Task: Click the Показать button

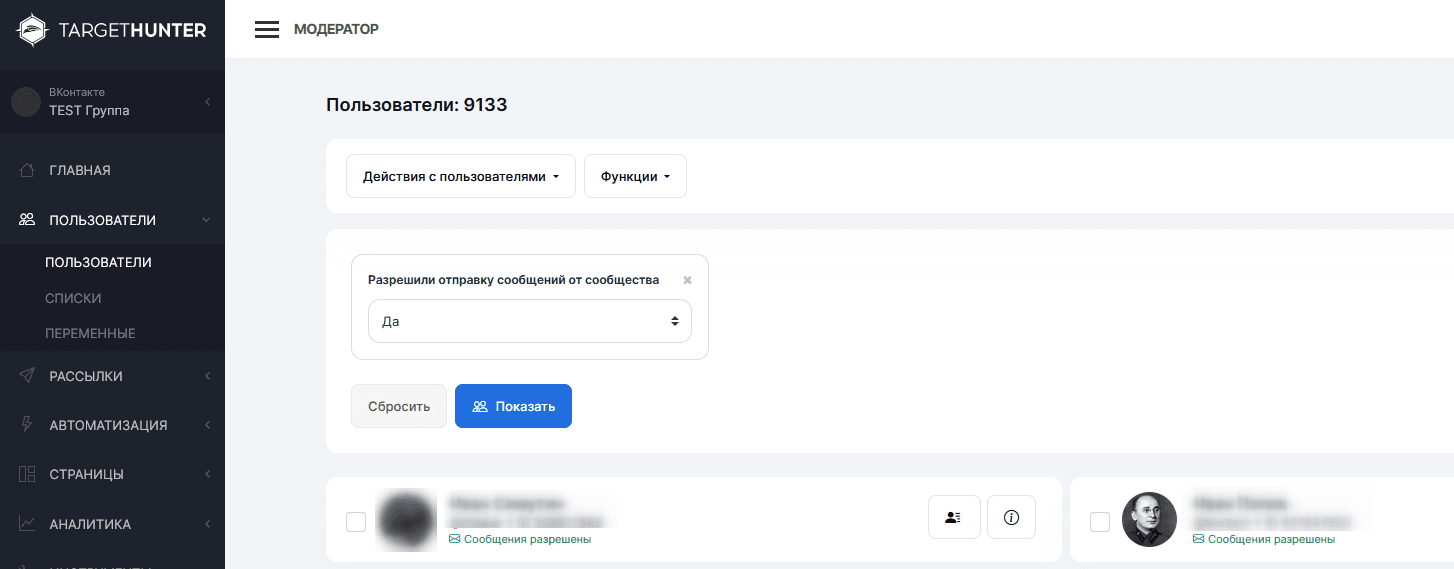Action: coord(513,406)
